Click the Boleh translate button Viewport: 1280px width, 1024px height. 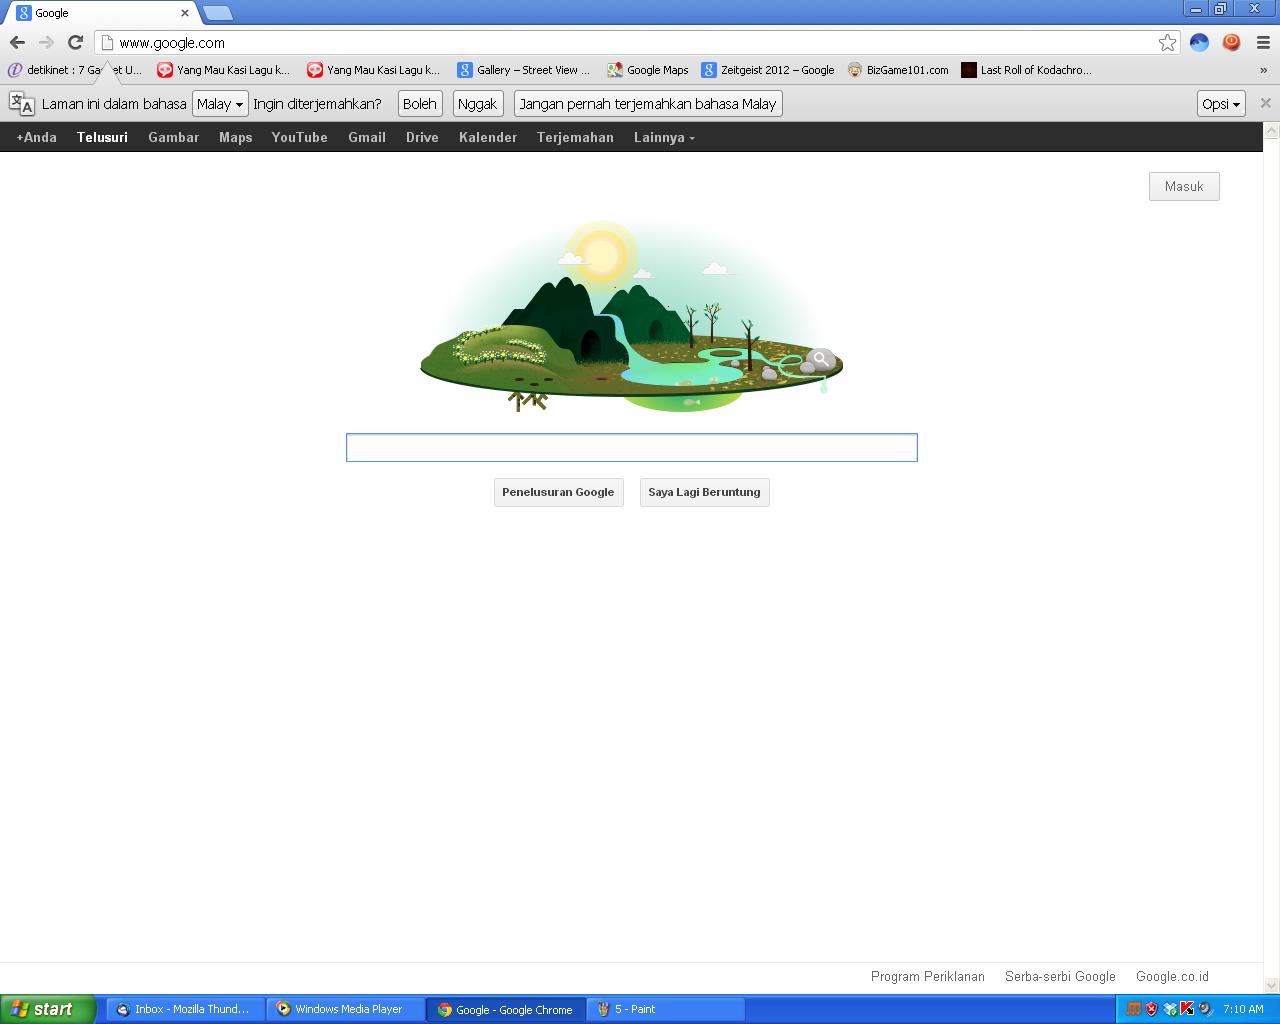coord(420,104)
